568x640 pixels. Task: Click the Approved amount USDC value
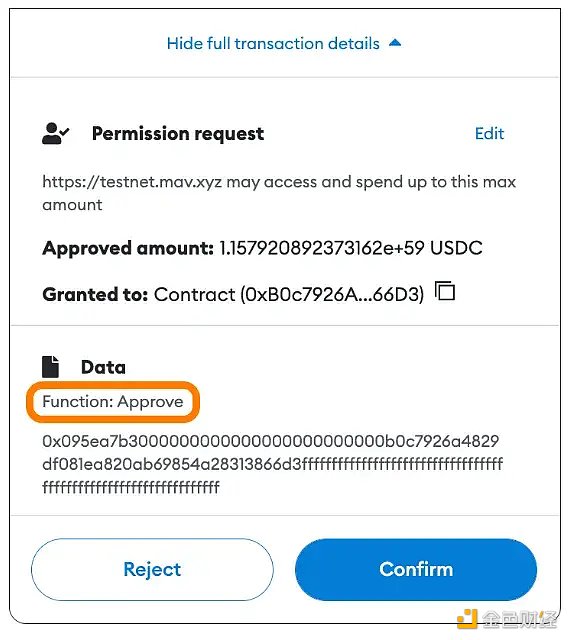click(x=351, y=248)
